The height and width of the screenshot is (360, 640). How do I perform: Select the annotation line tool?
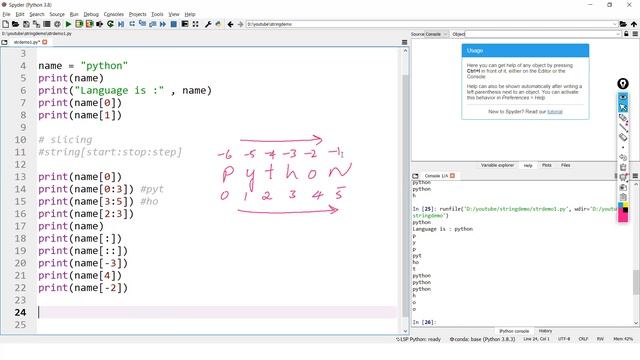623,127
